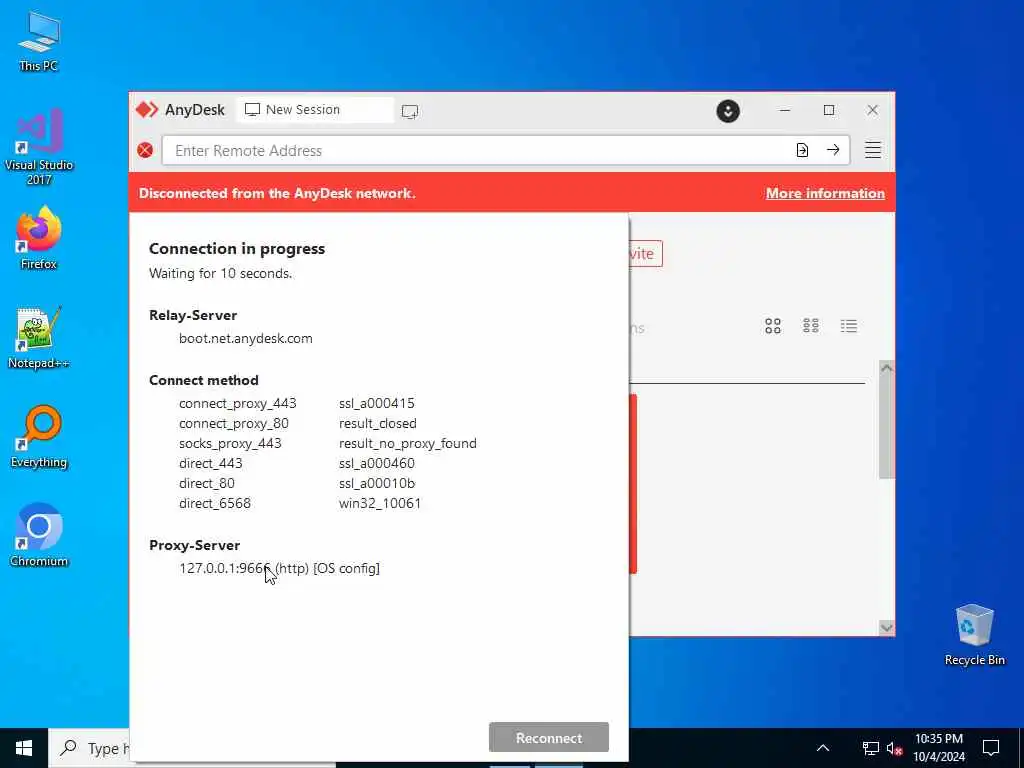The image size is (1024, 768).
Task: Open the notification center icon
Action: (991, 748)
